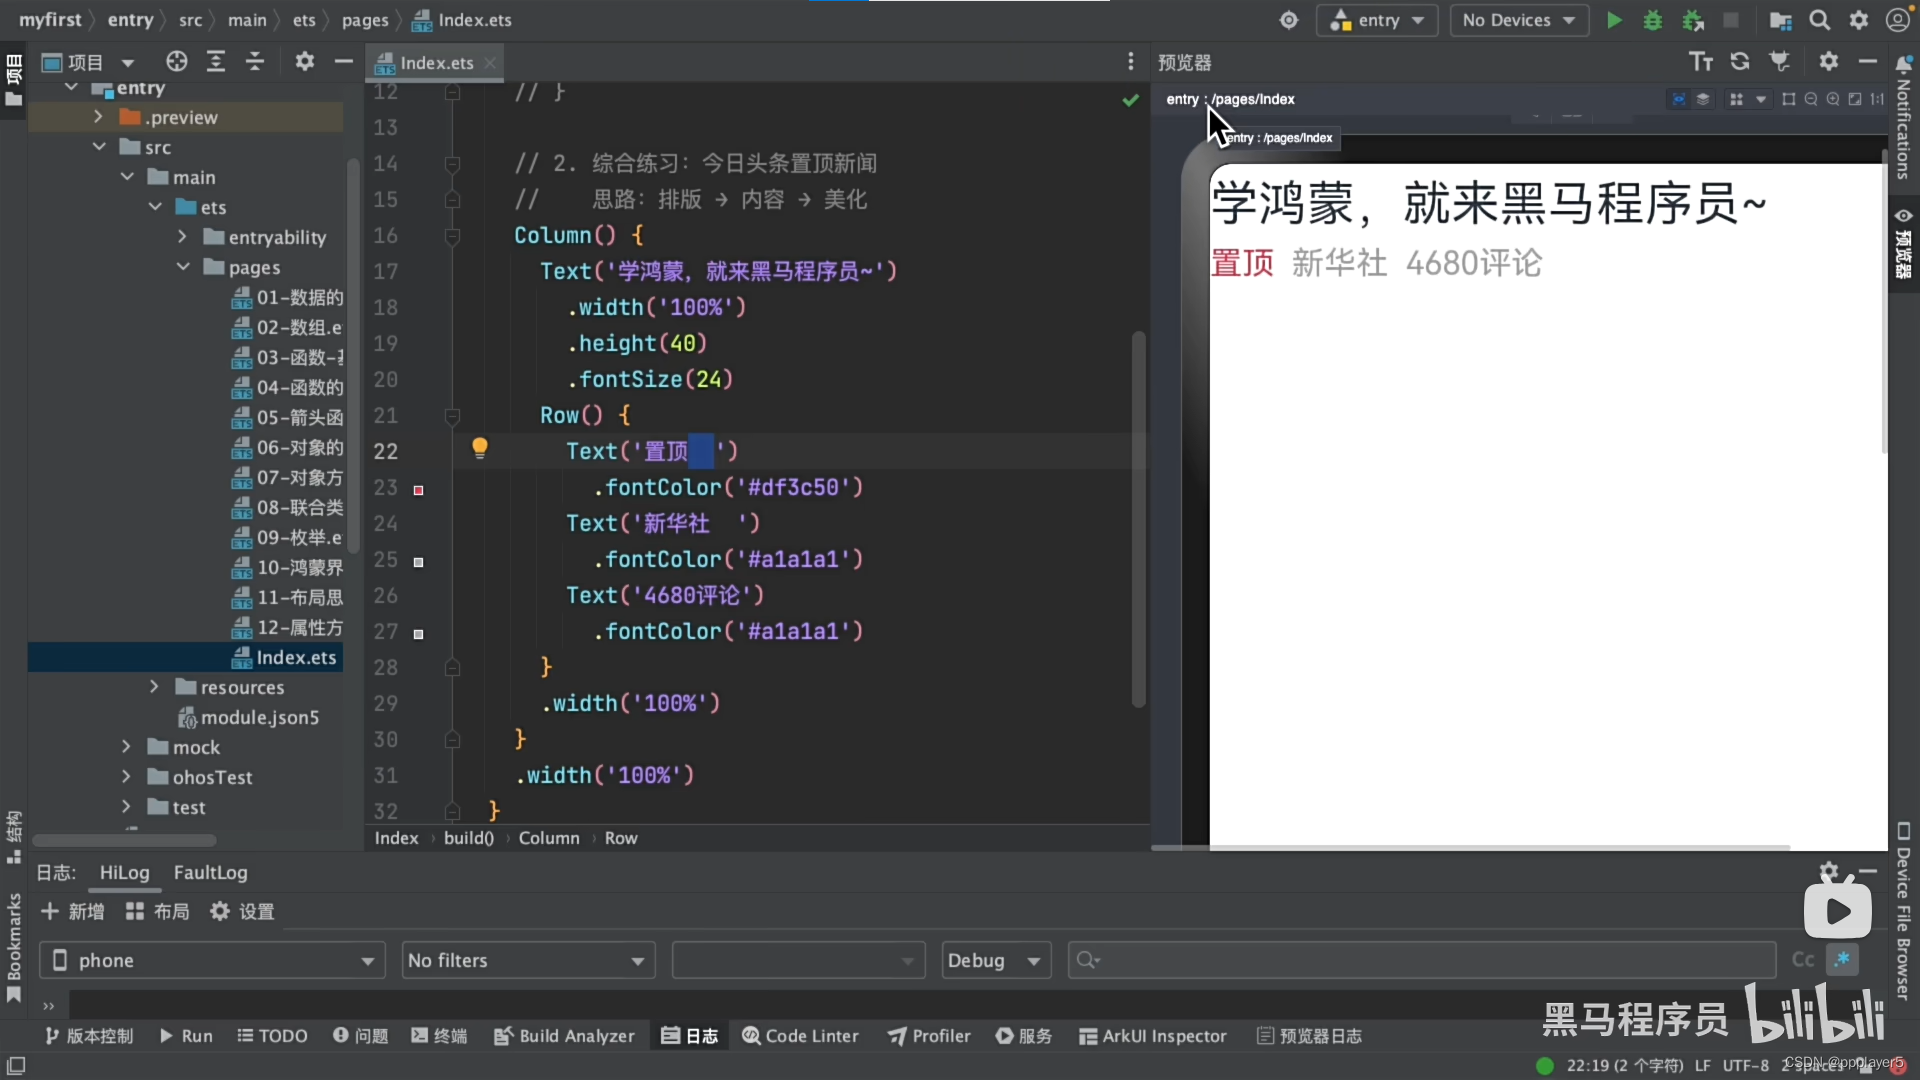Expand the resources folder in project tree
This screenshot has width=1920, height=1080.
(x=154, y=687)
